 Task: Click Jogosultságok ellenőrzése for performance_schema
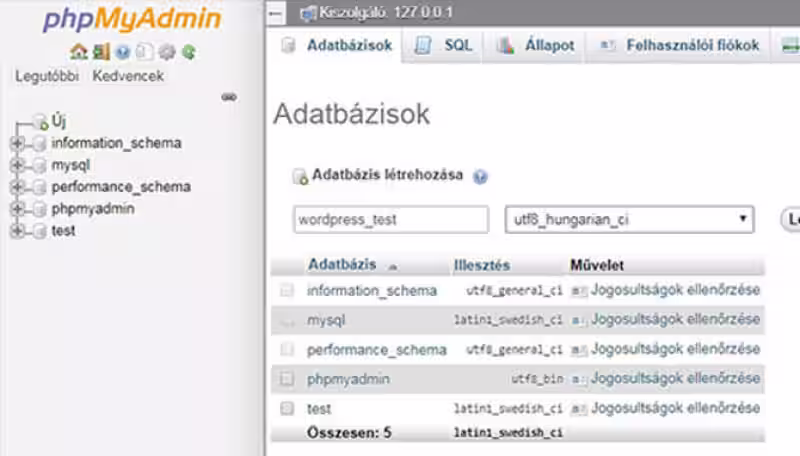click(676, 349)
